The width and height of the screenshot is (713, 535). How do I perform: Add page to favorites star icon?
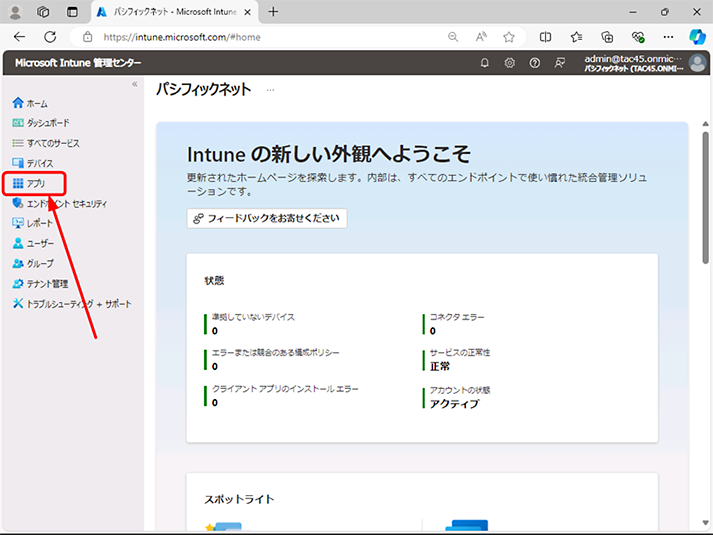point(509,37)
